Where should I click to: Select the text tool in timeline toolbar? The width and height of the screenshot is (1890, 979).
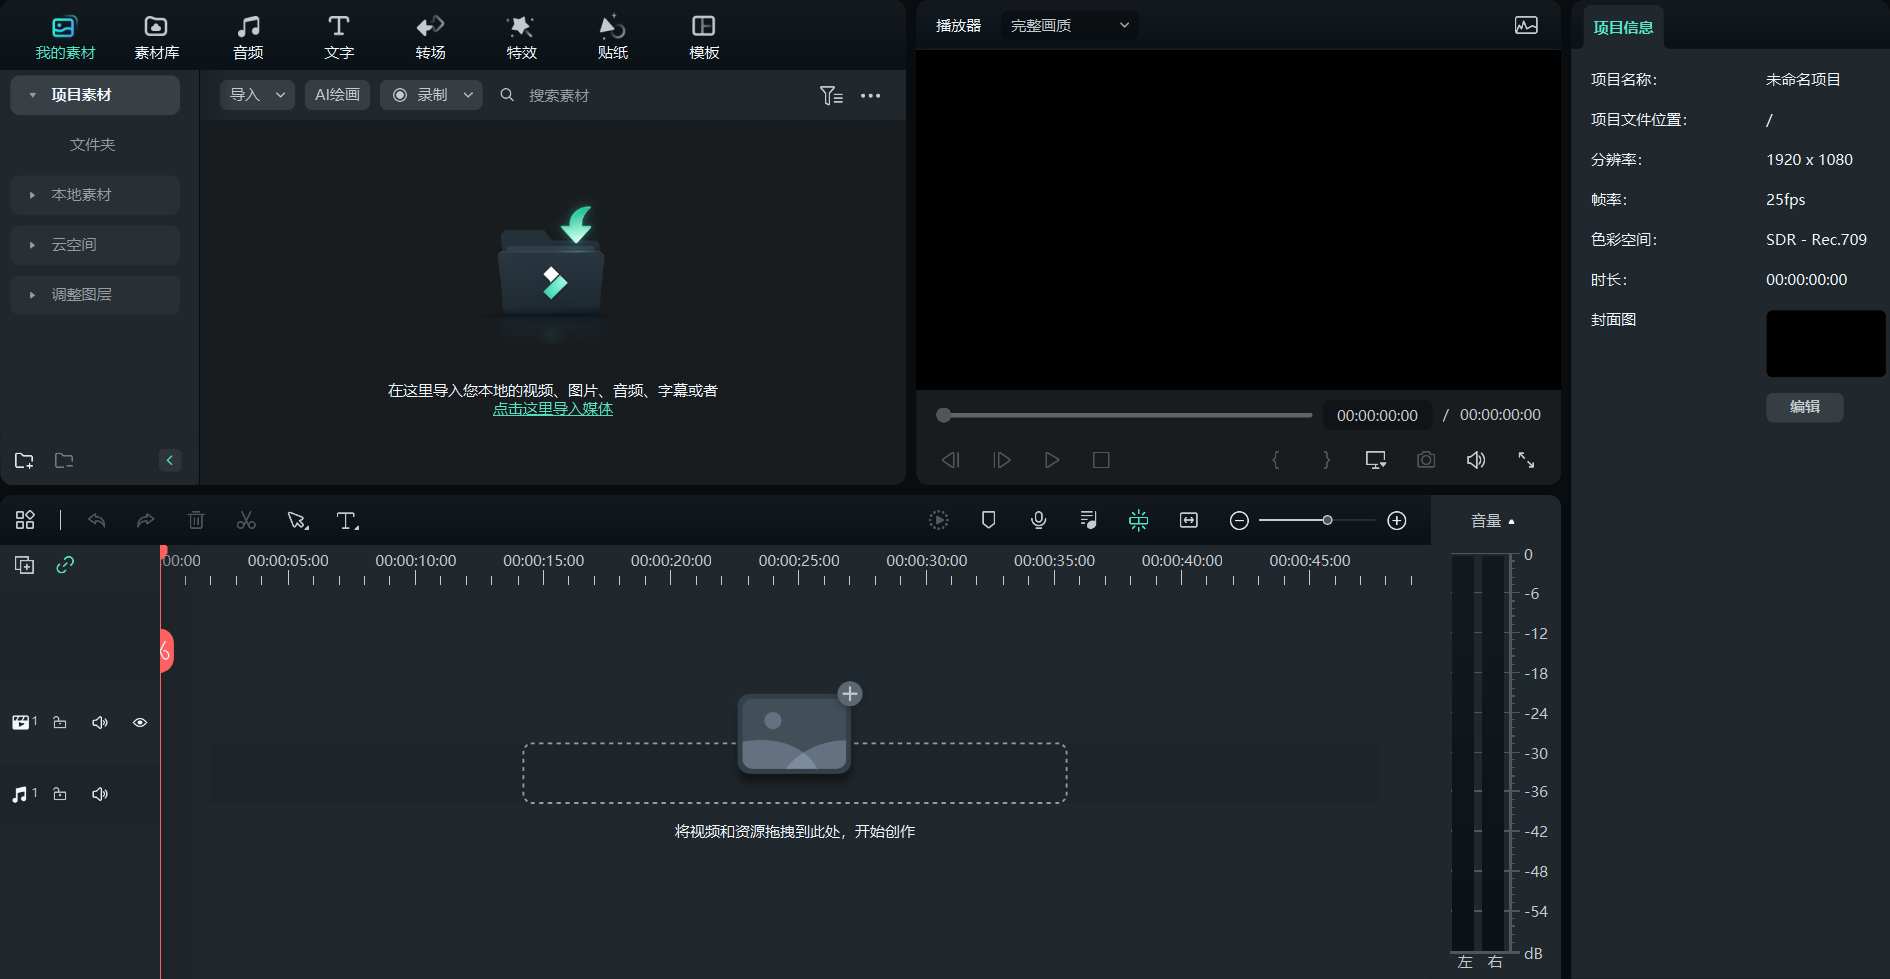(x=347, y=520)
